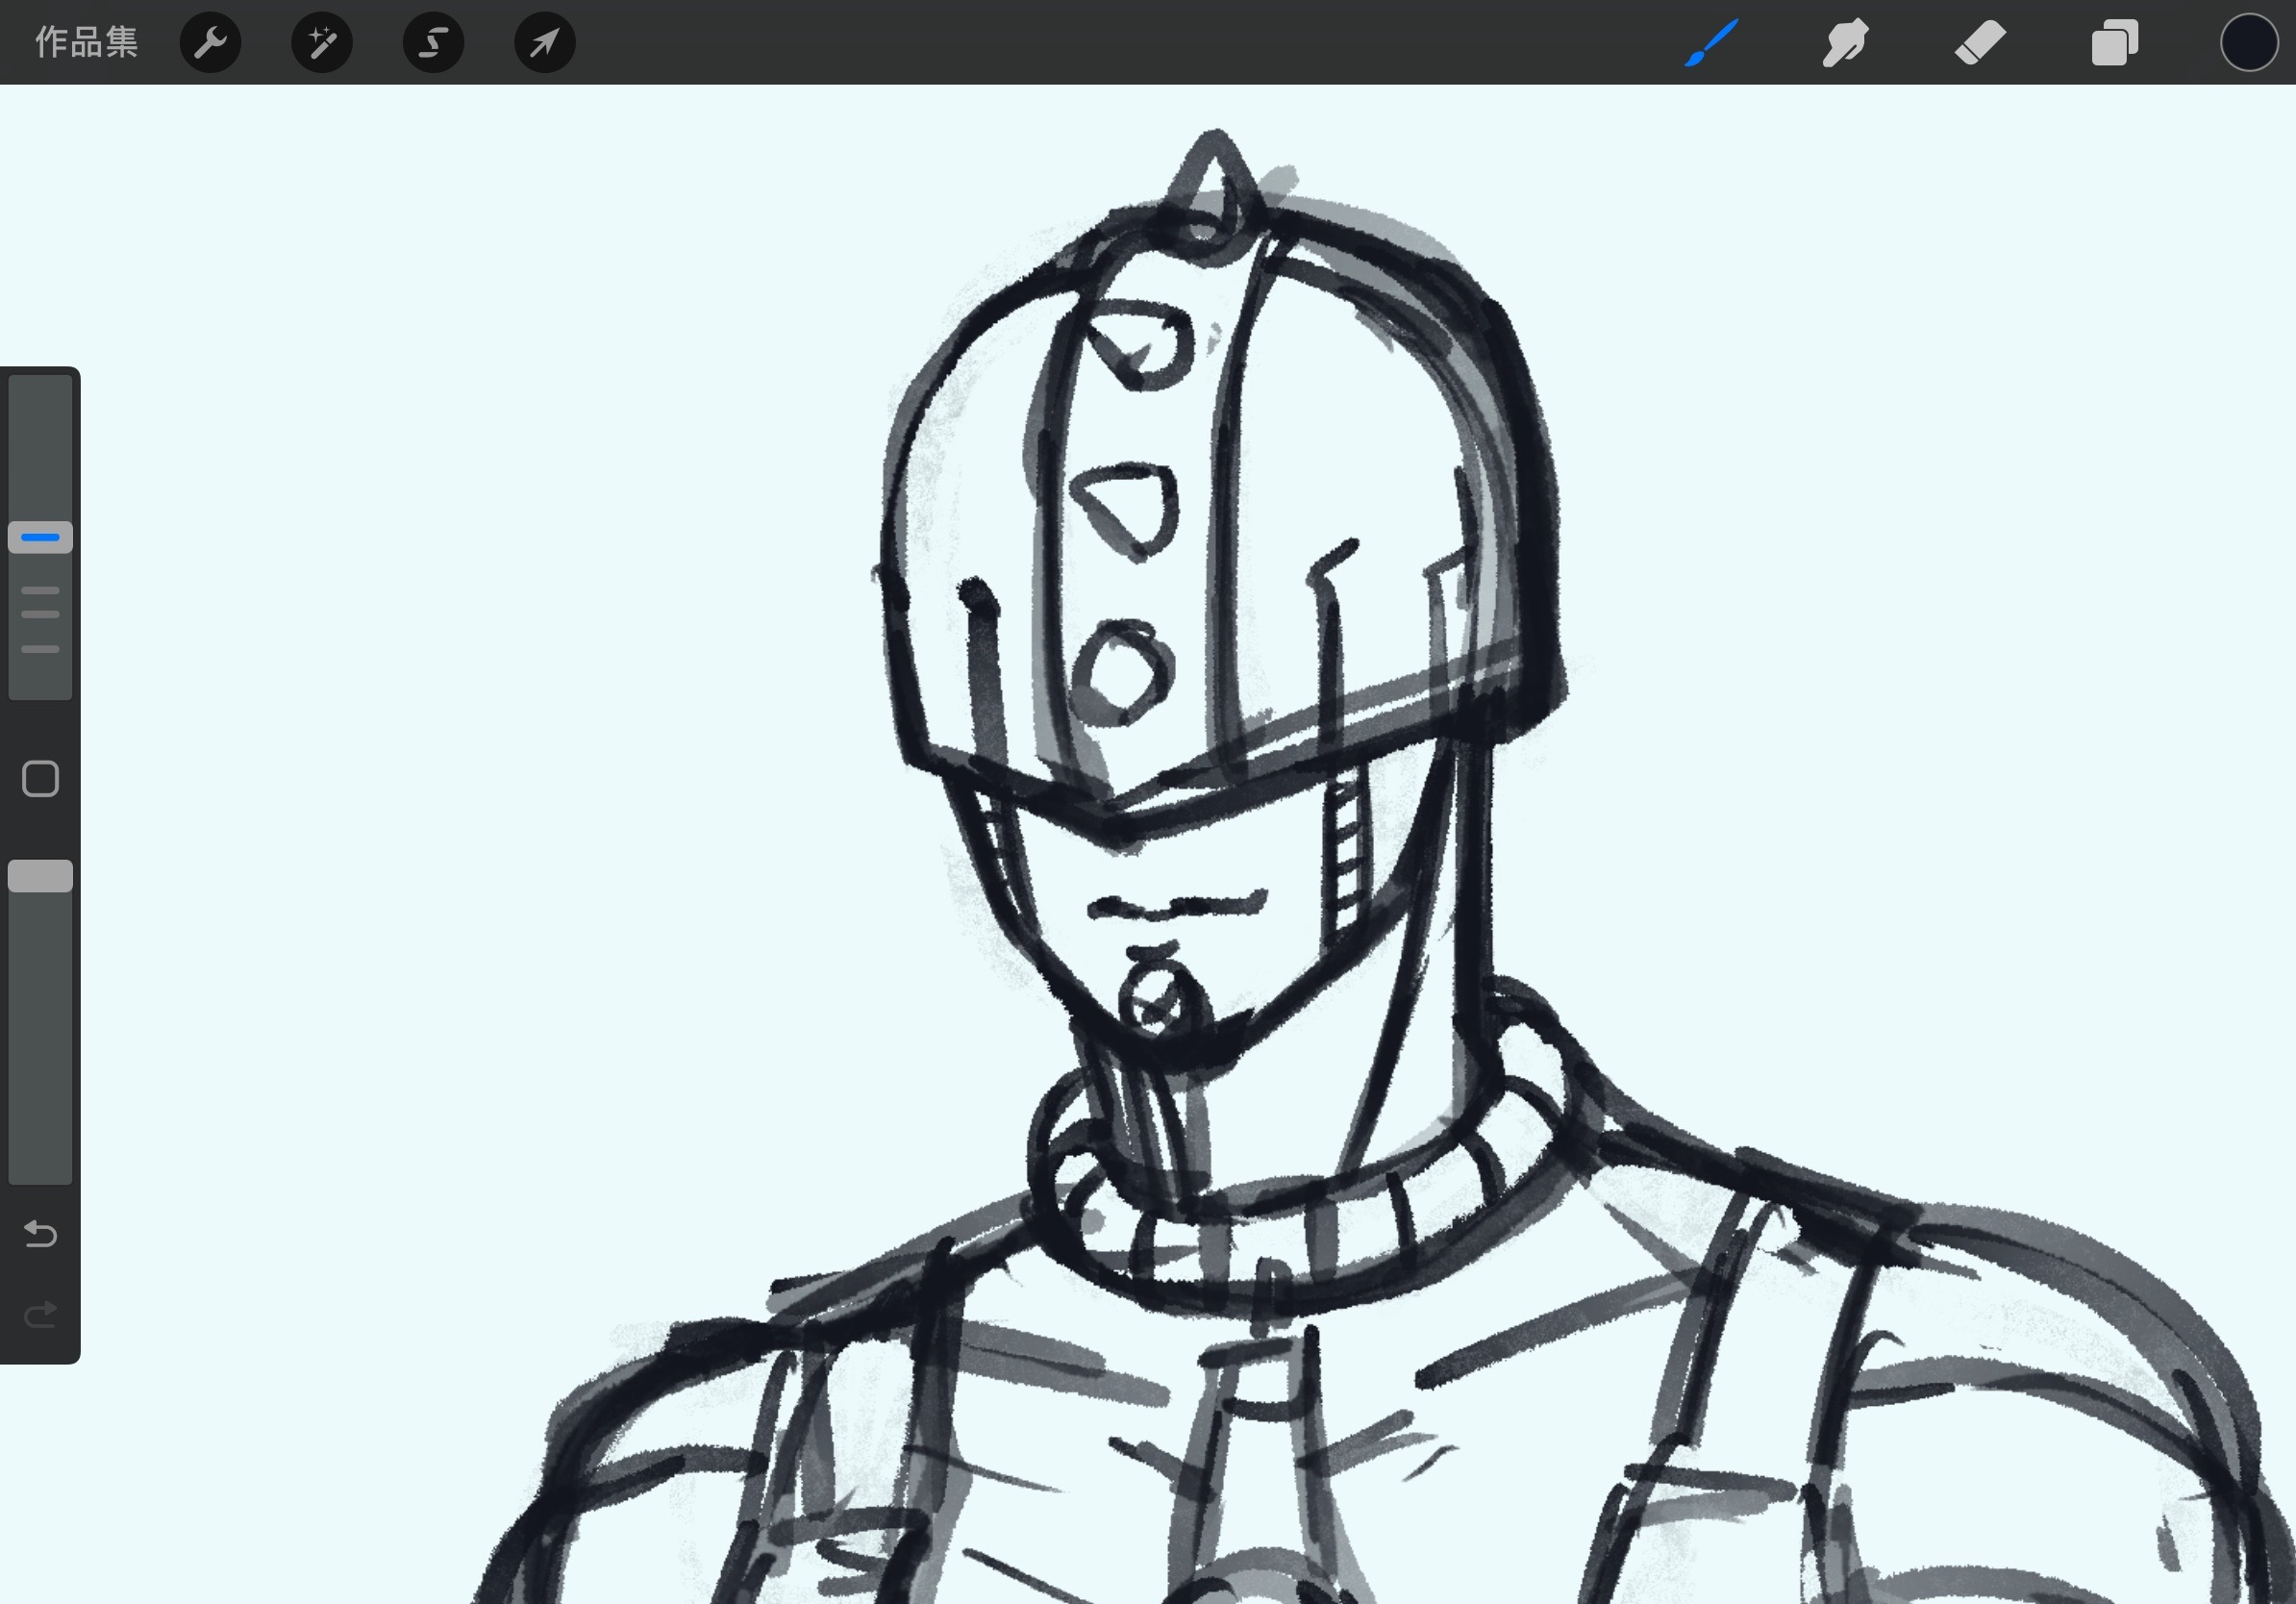Activate the Transform arrow tool

(545, 42)
